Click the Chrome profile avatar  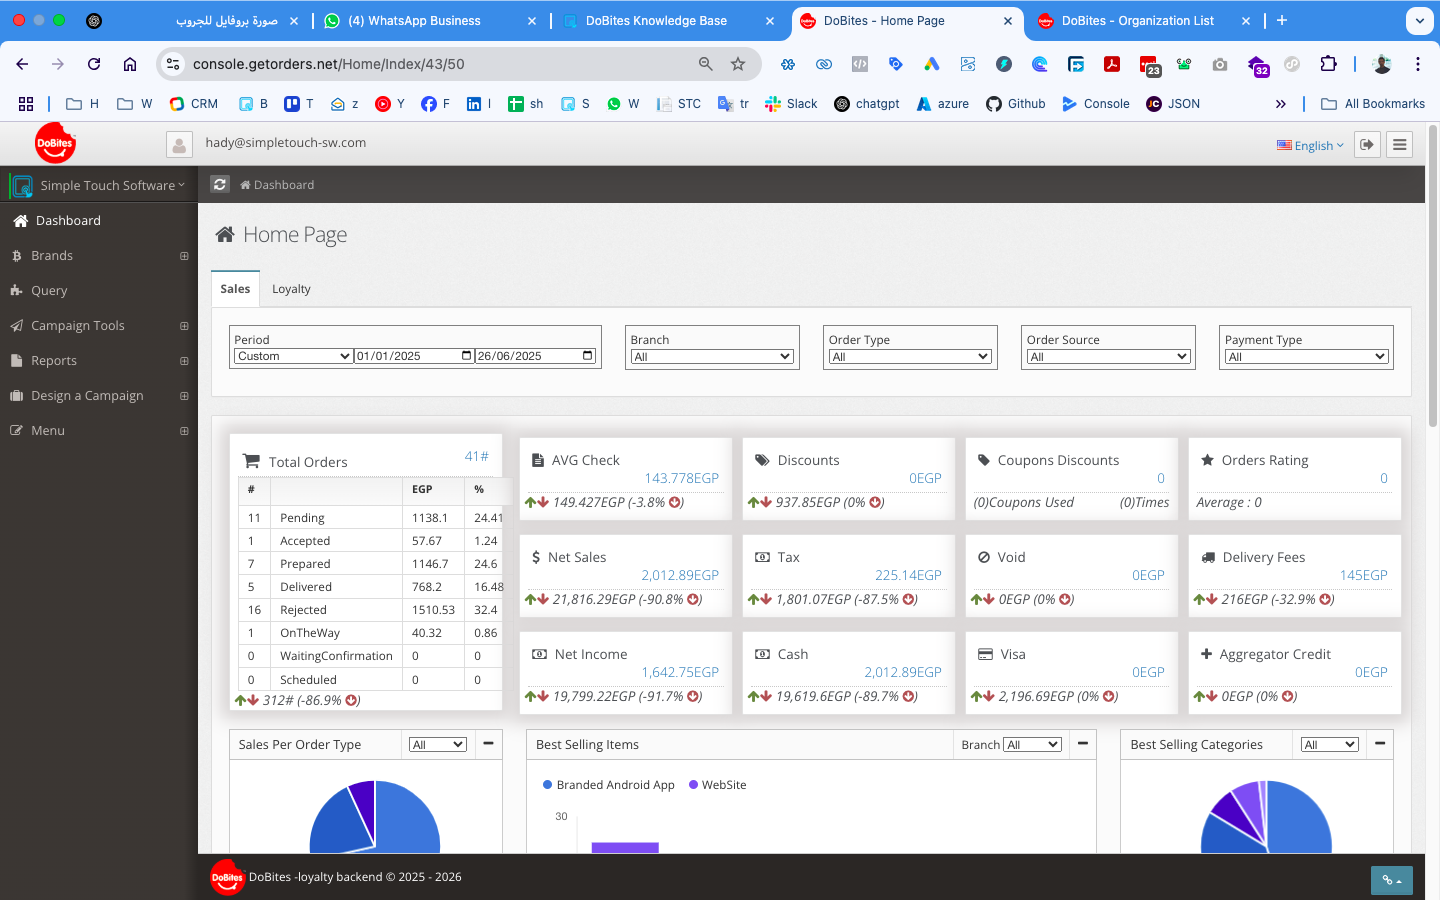click(x=1382, y=64)
